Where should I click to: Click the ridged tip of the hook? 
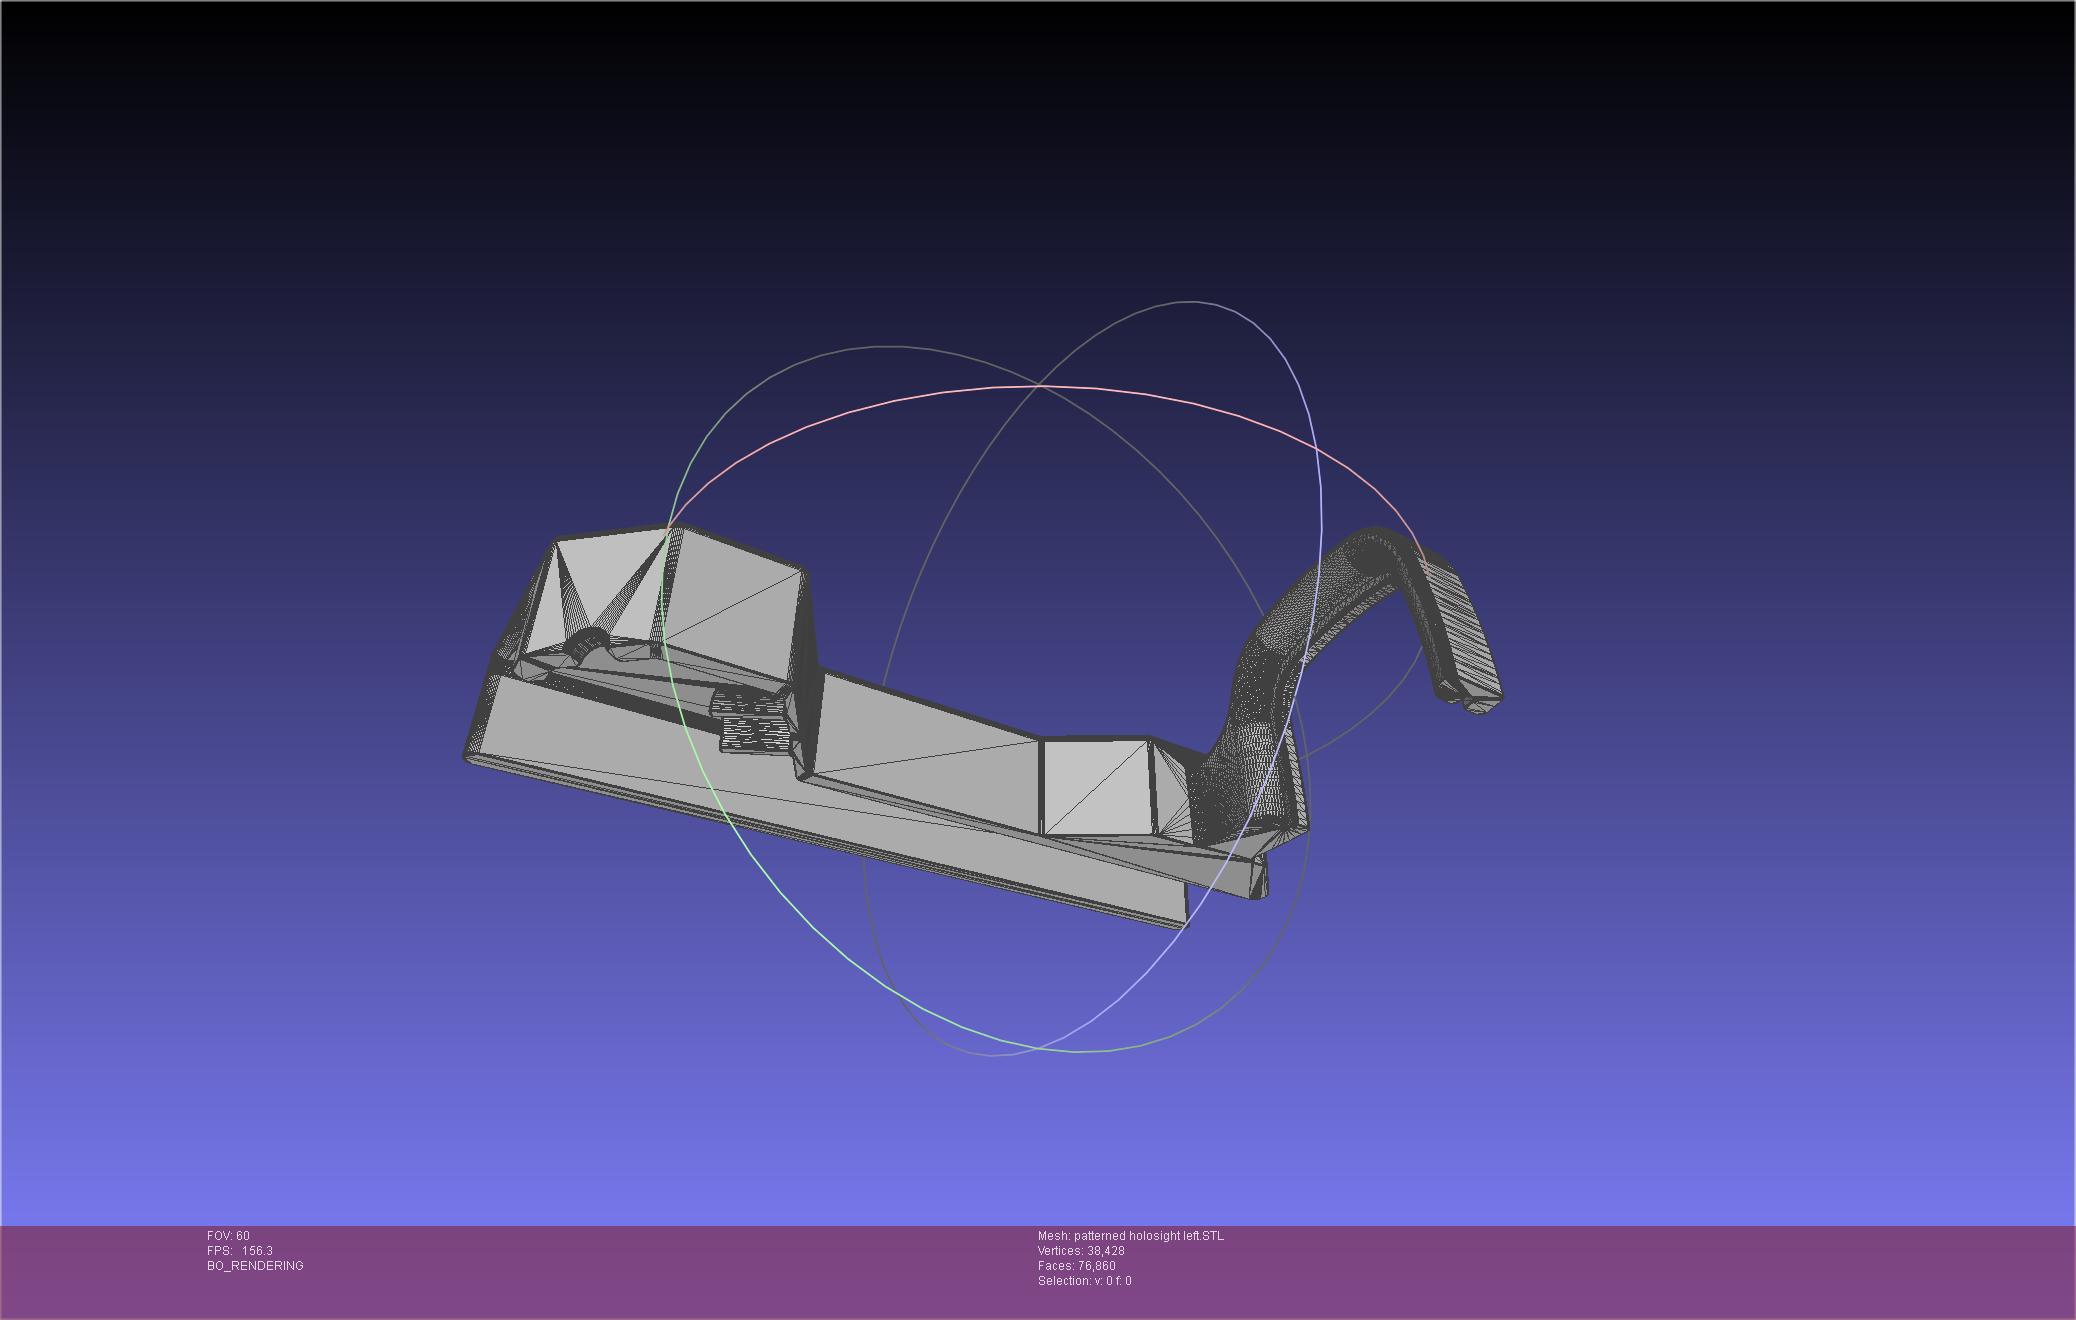tap(1462, 628)
